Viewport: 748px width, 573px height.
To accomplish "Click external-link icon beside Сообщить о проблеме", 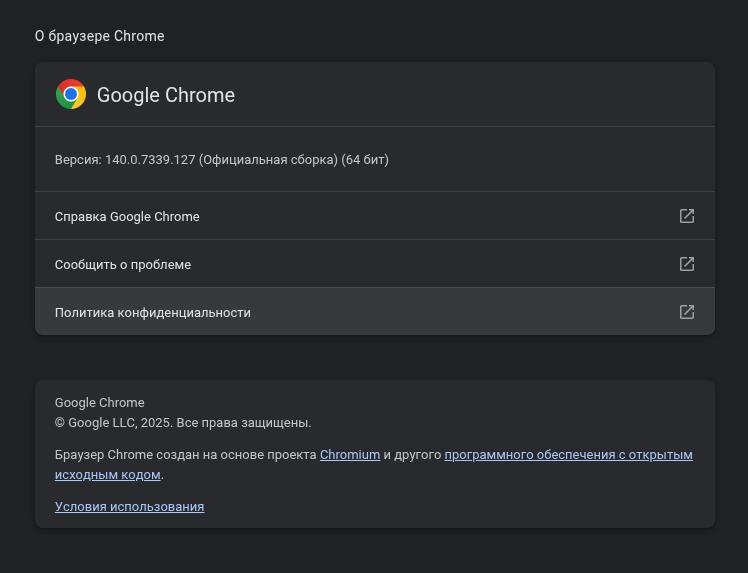I will tap(687, 264).
